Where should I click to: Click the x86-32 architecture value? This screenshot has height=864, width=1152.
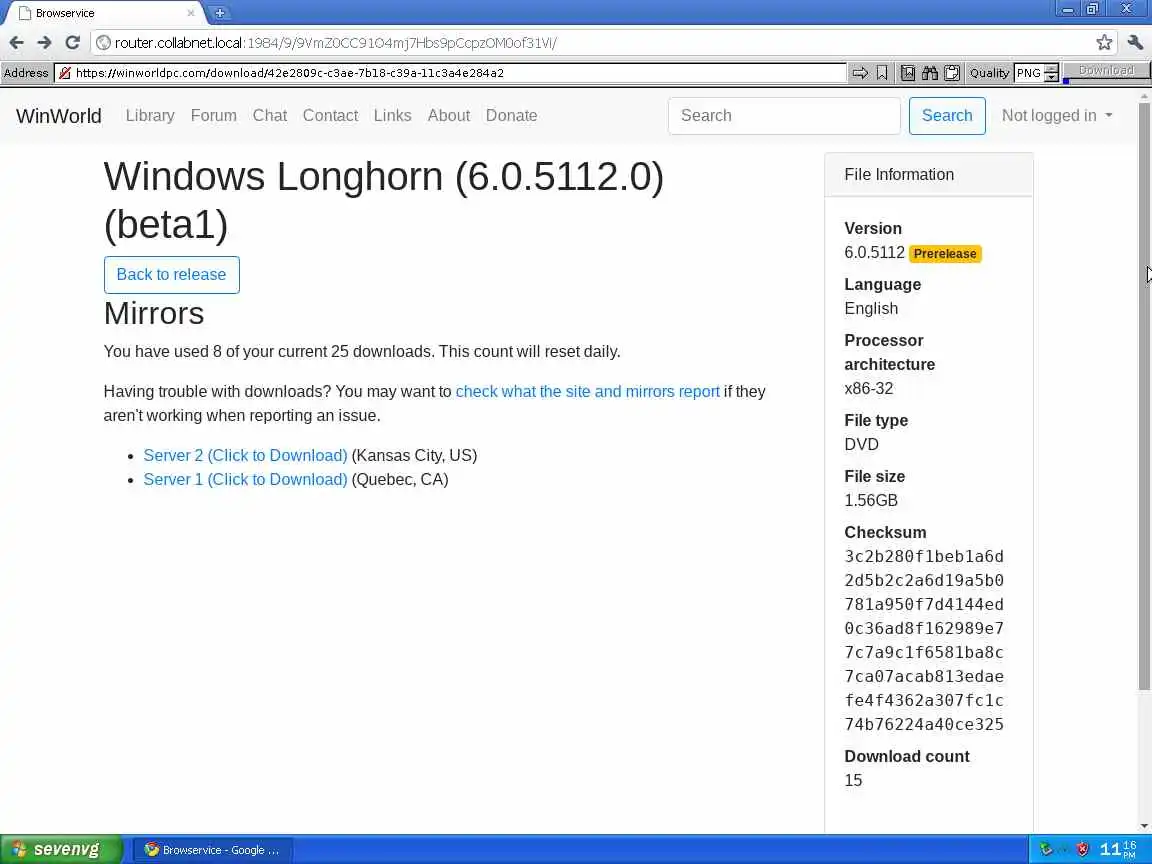click(x=868, y=389)
